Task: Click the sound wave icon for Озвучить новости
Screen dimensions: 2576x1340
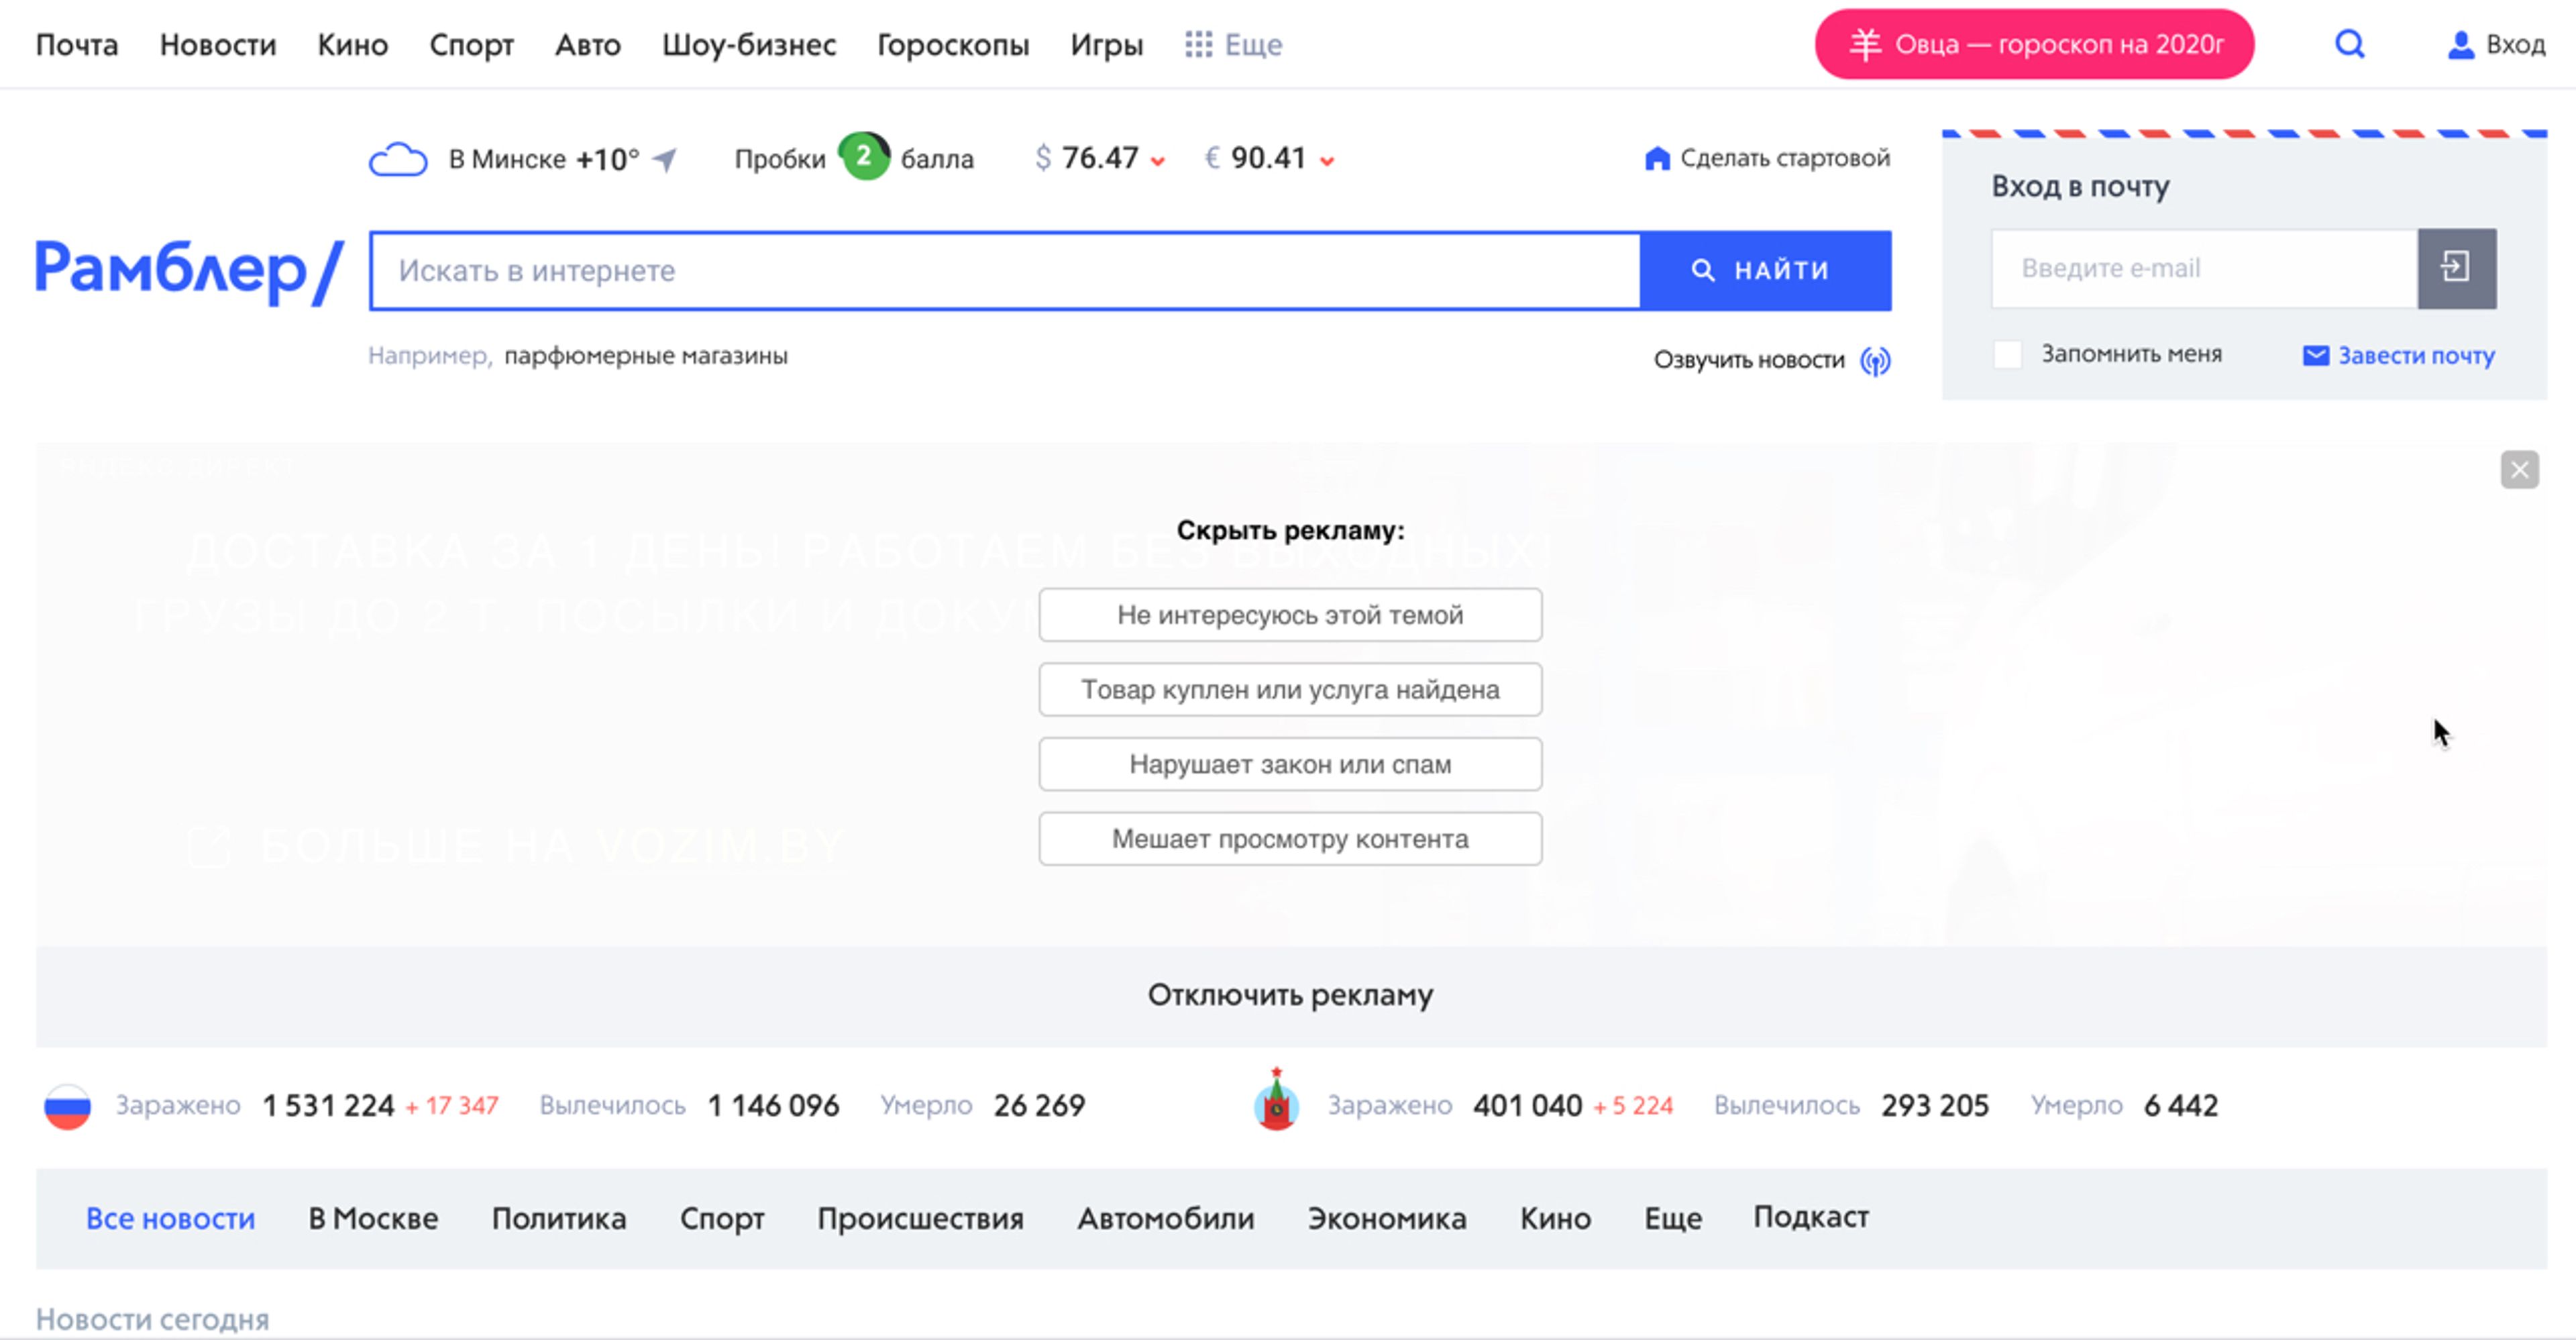Action: click(x=1875, y=361)
